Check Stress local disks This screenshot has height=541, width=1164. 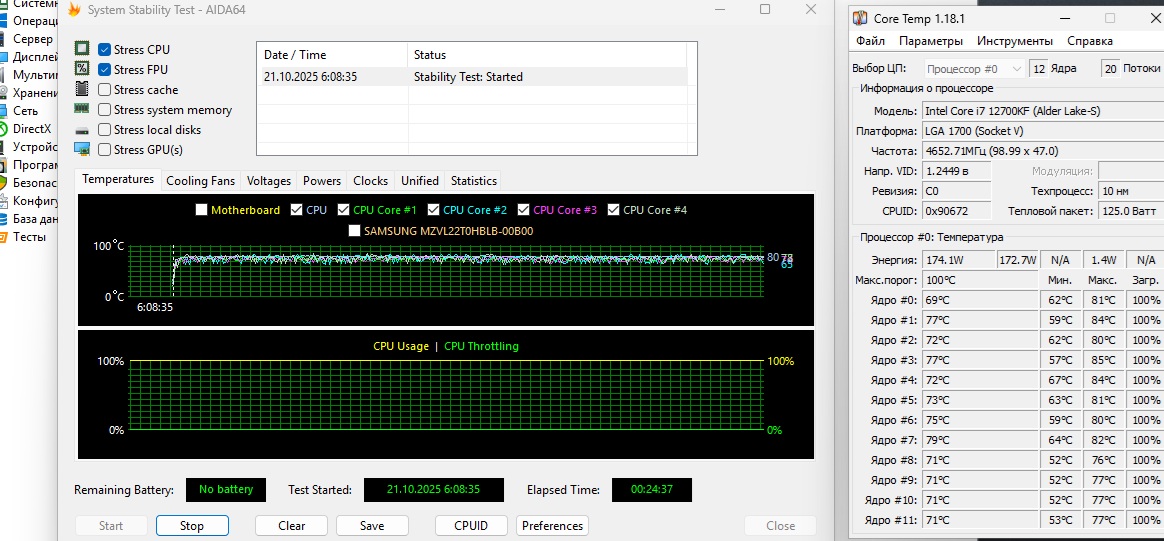pyautogui.click(x=105, y=130)
